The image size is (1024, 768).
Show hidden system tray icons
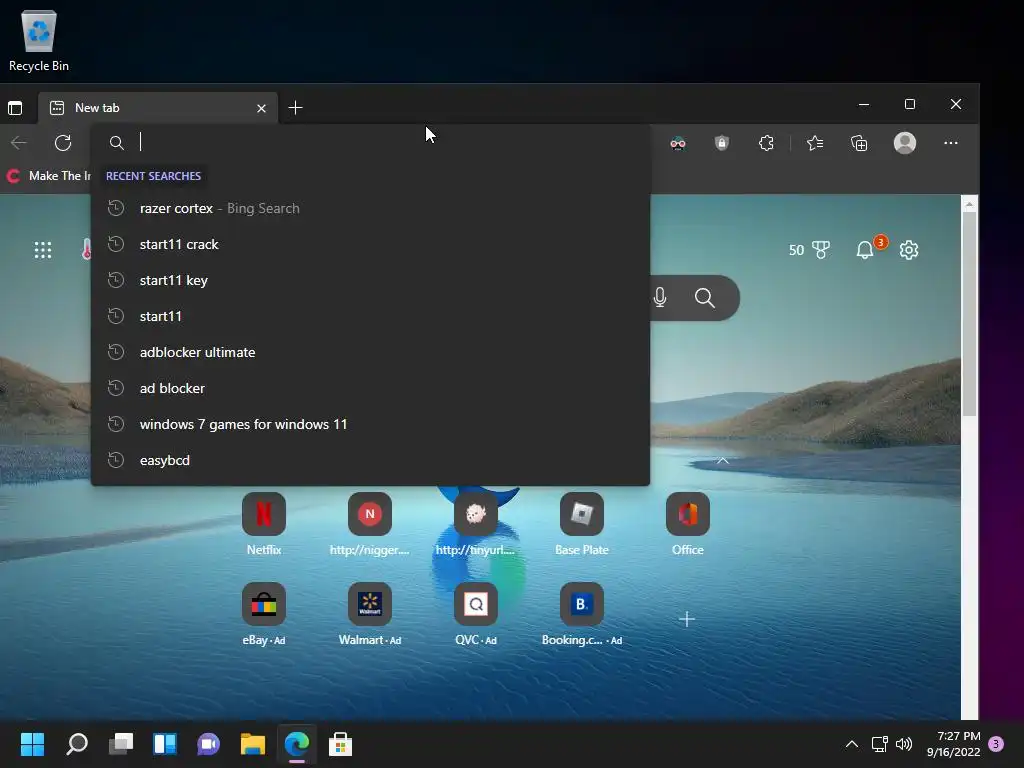point(852,744)
